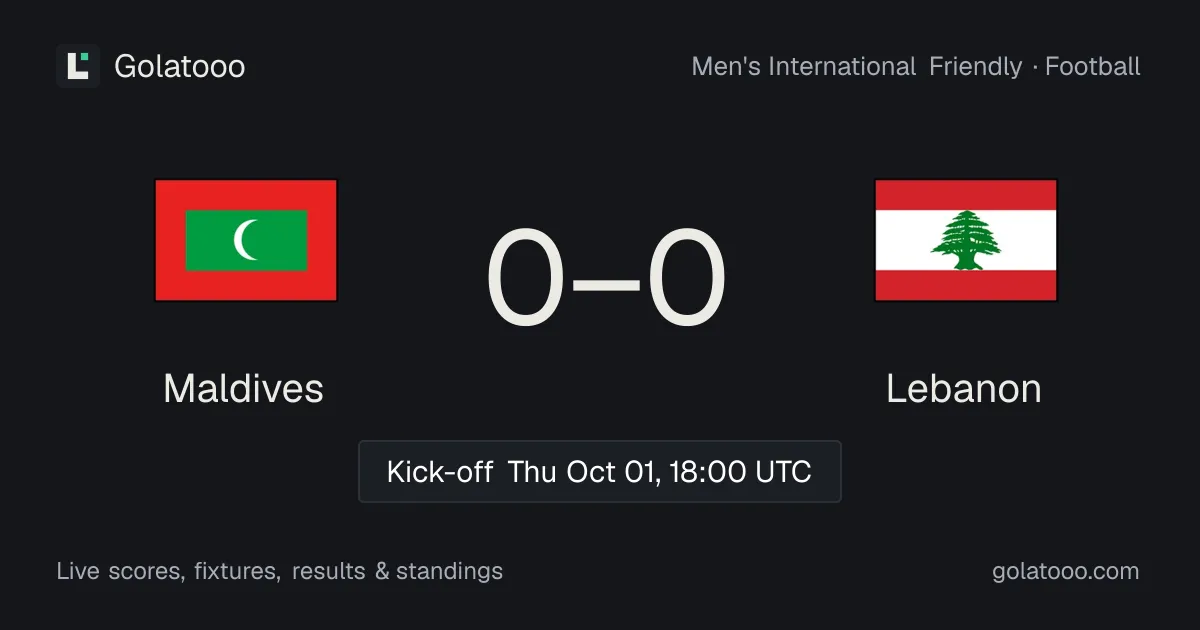Click the top red stripe of Lebanon flag
The width and height of the screenshot is (1200, 630).
coord(966,195)
